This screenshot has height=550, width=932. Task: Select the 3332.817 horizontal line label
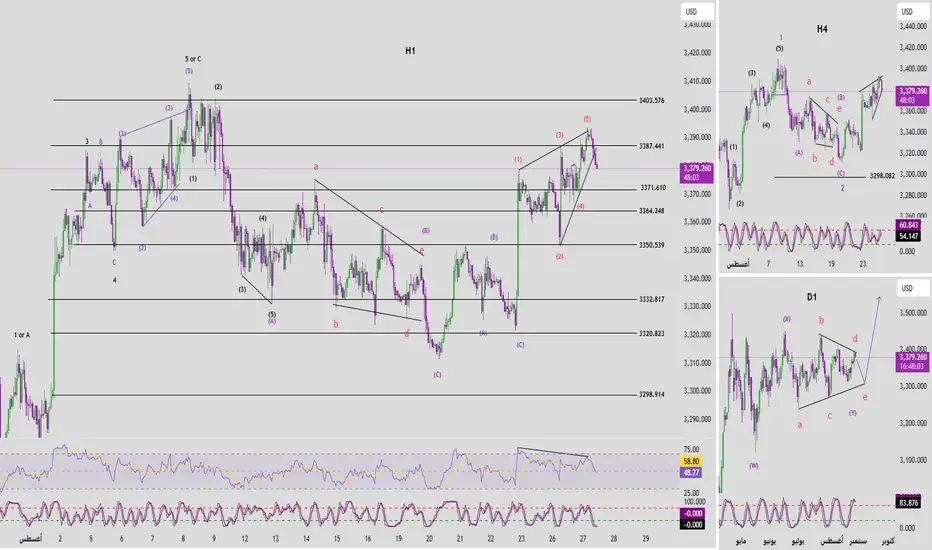point(651,300)
